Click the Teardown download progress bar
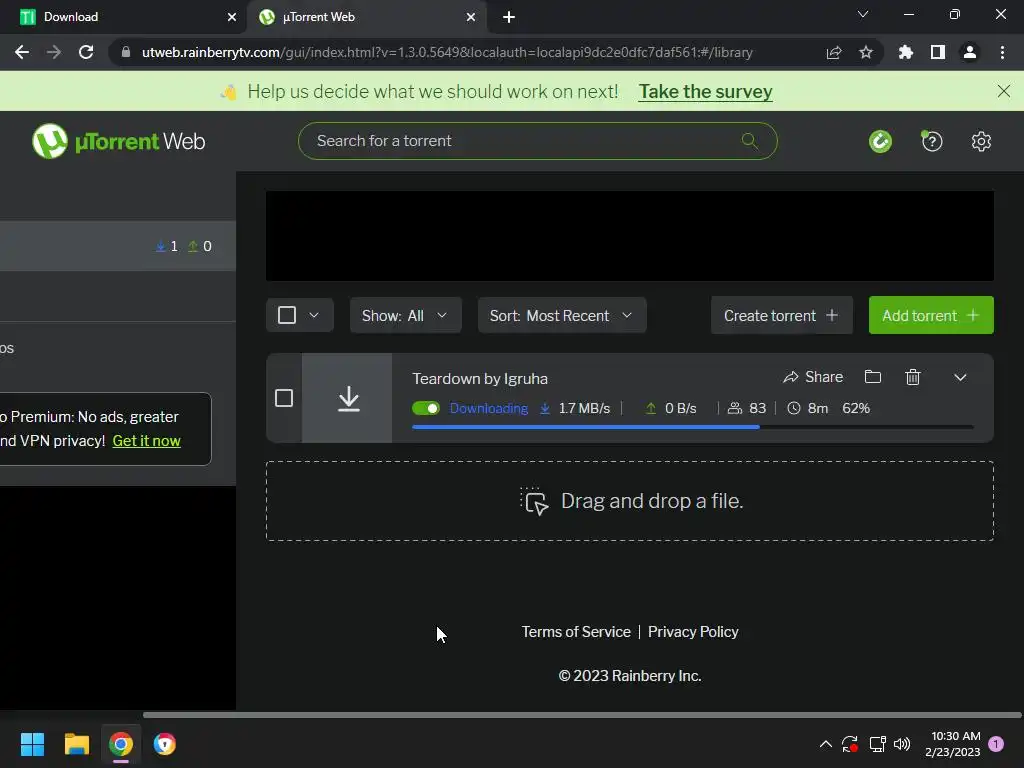Viewport: 1024px width, 768px height. [692, 427]
